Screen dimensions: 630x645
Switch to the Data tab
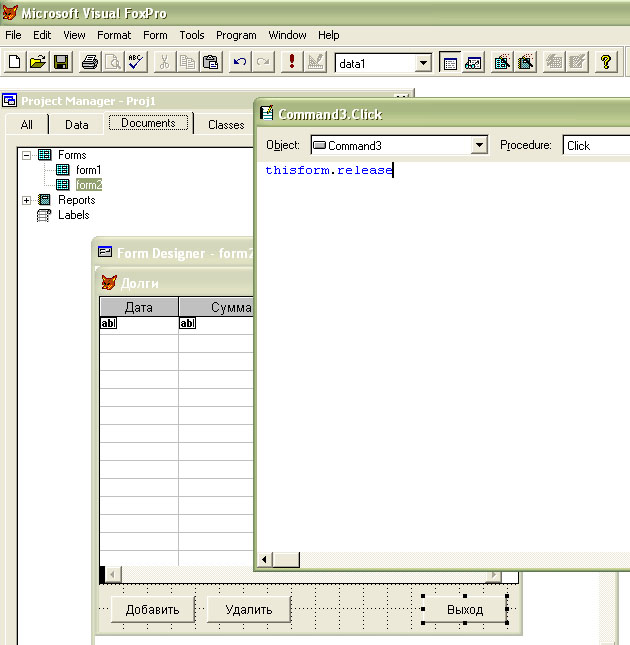pyautogui.click(x=77, y=125)
